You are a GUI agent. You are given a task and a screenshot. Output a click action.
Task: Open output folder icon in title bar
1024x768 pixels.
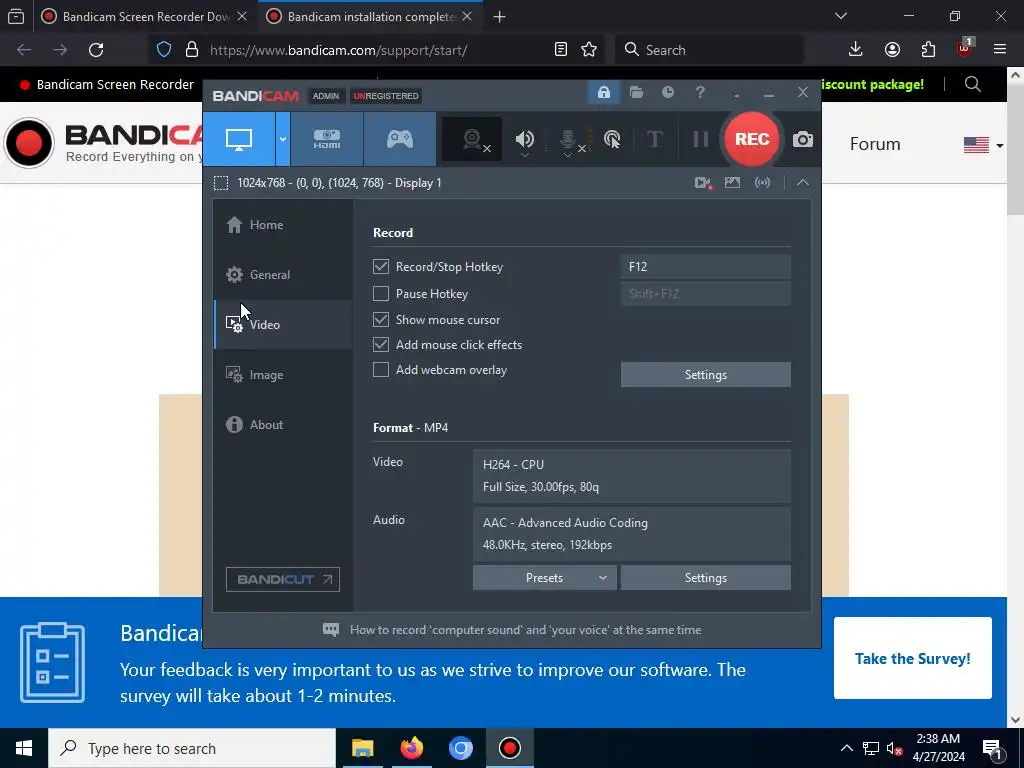[x=636, y=93]
